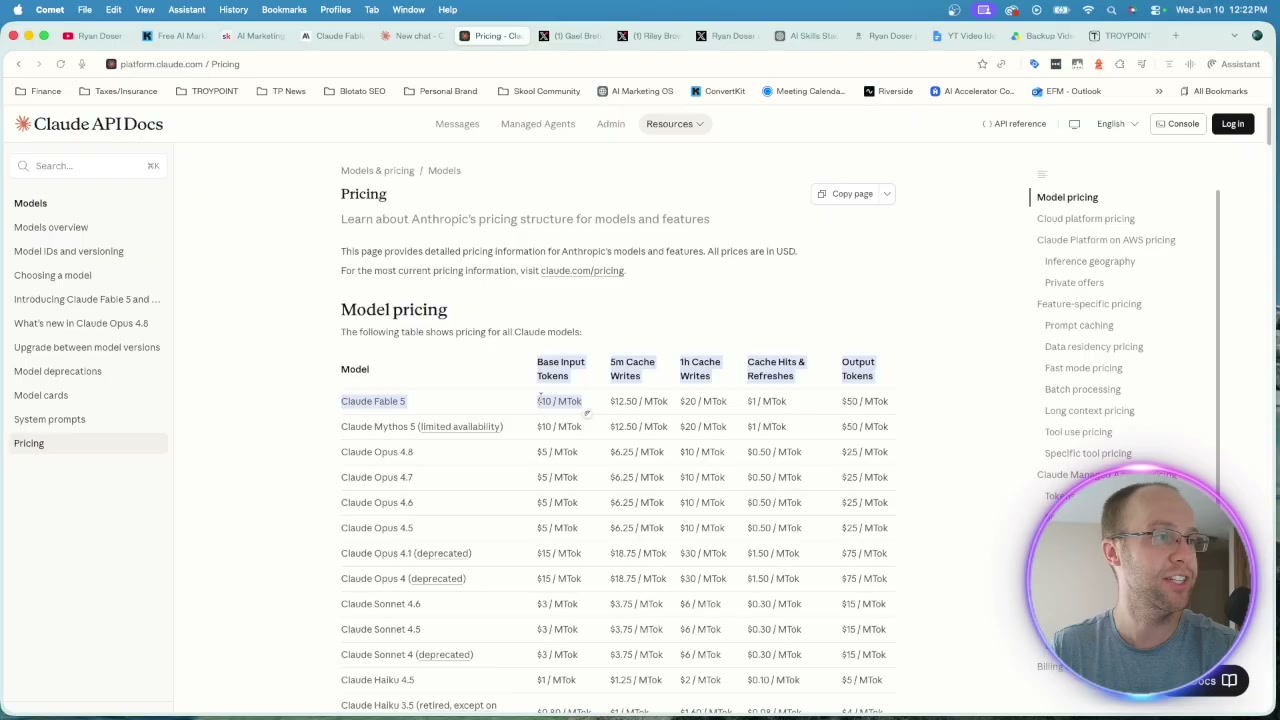This screenshot has width=1280, height=720.
Task: Open What's new in Claude Opus 4.8
Action: (81, 323)
